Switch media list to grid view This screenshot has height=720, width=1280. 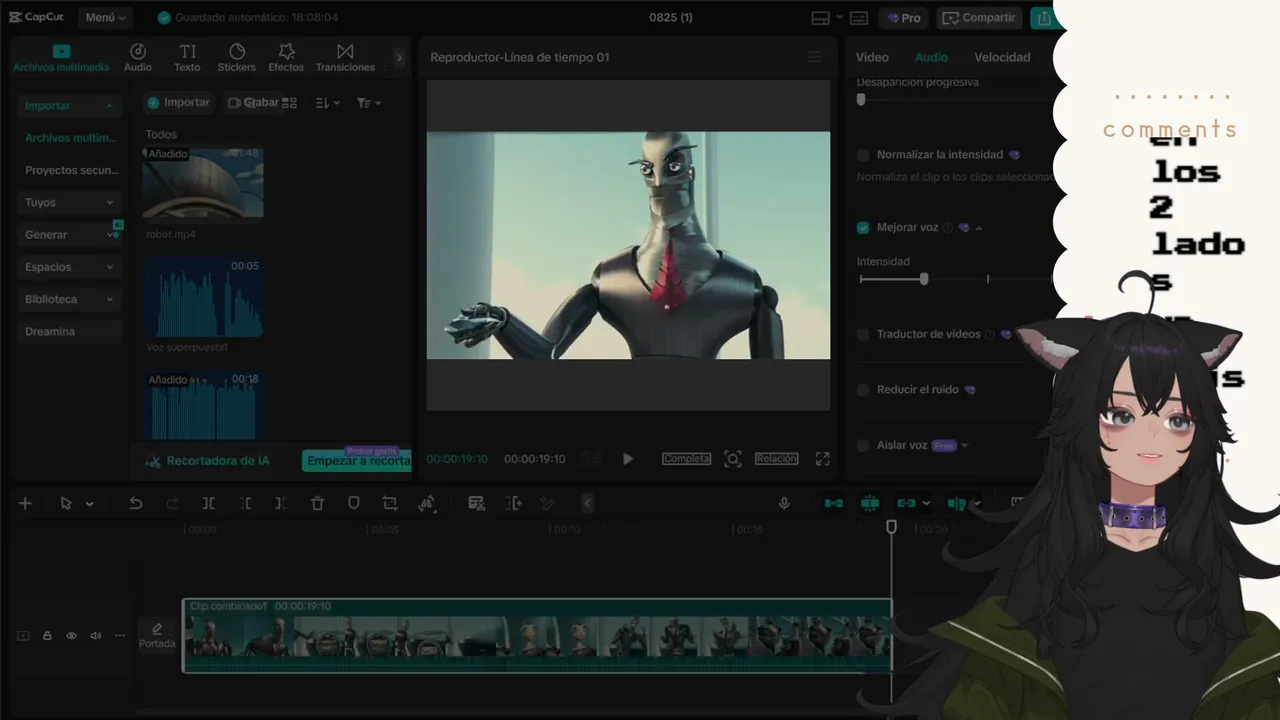pyautogui.click(x=290, y=103)
